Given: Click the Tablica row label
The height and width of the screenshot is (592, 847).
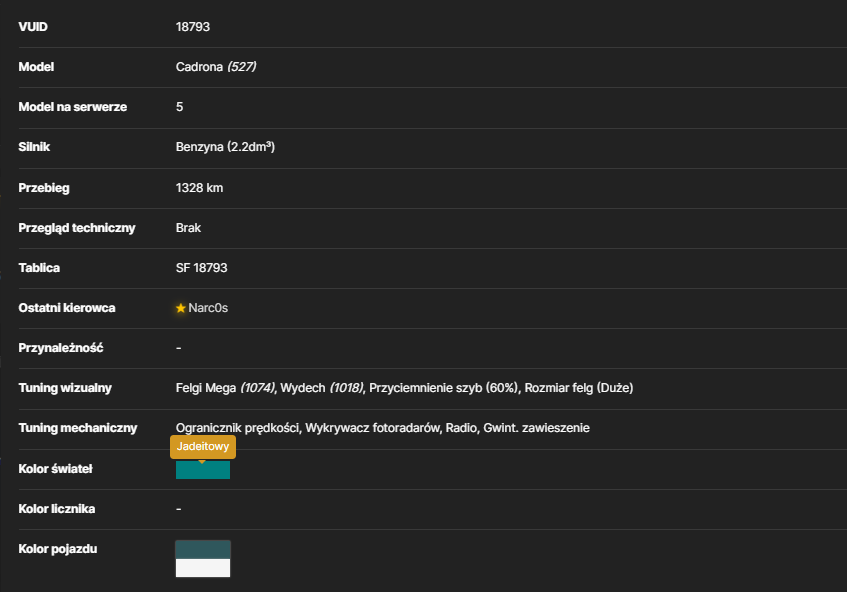Looking at the screenshot, I should tap(39, 268).
